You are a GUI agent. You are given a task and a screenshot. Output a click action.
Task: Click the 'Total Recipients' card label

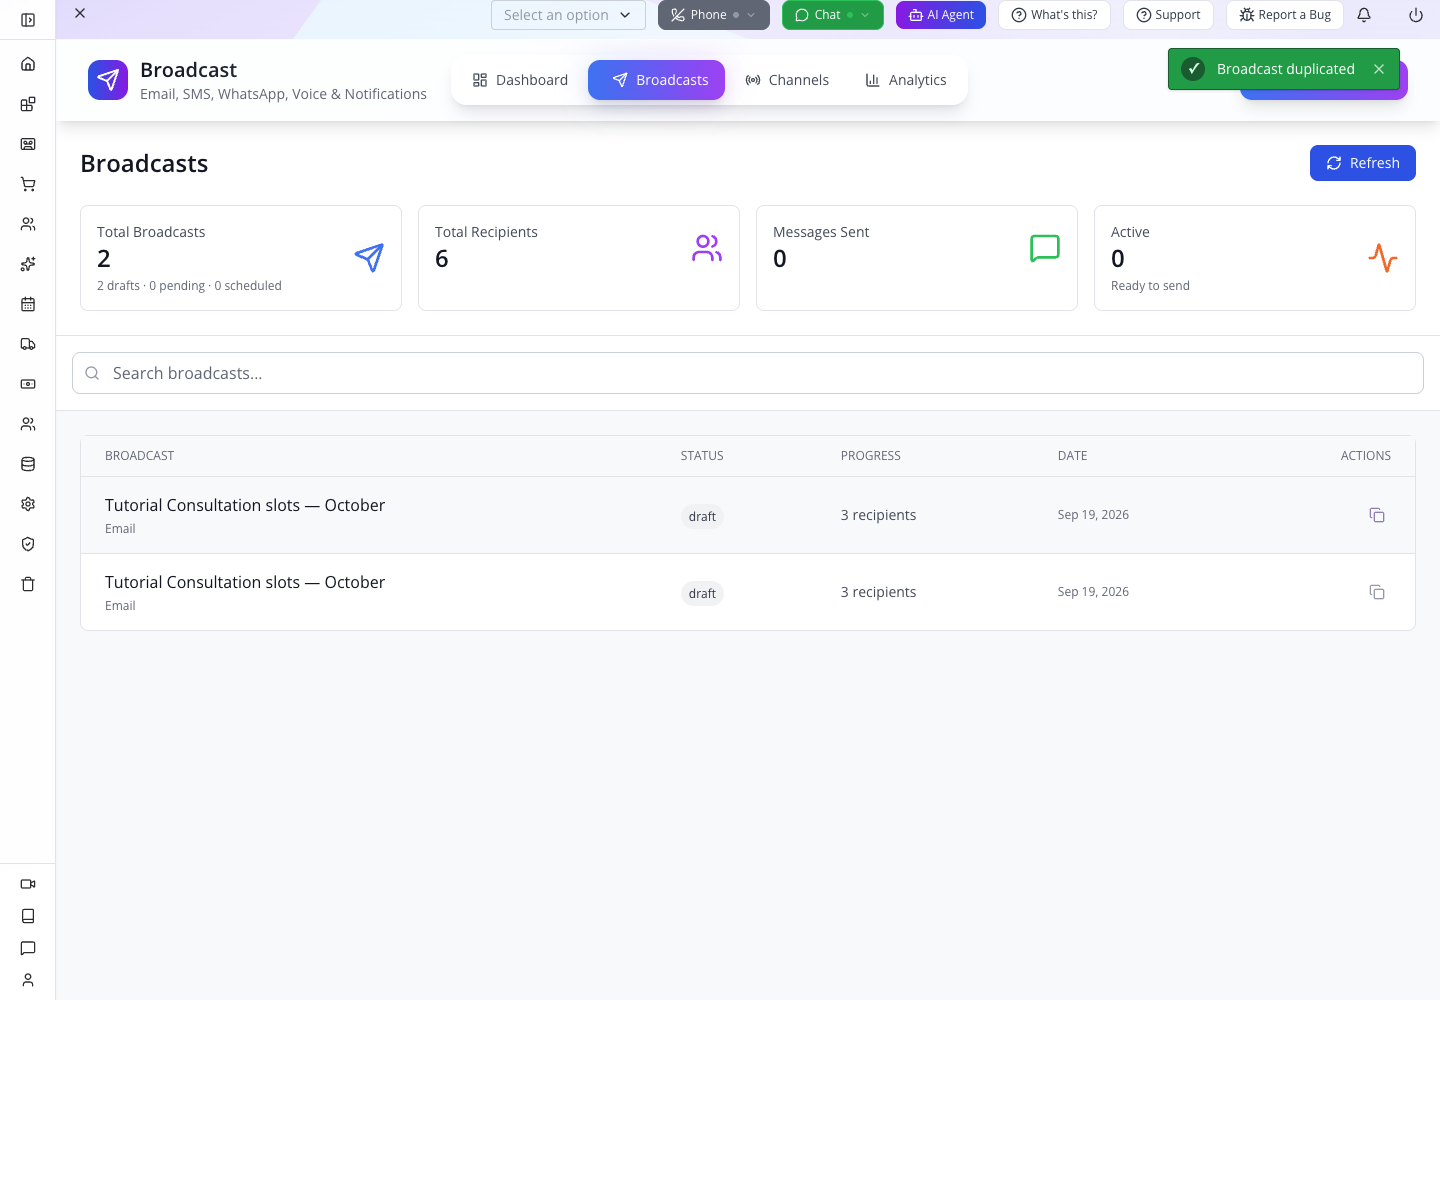click(486, 232)
